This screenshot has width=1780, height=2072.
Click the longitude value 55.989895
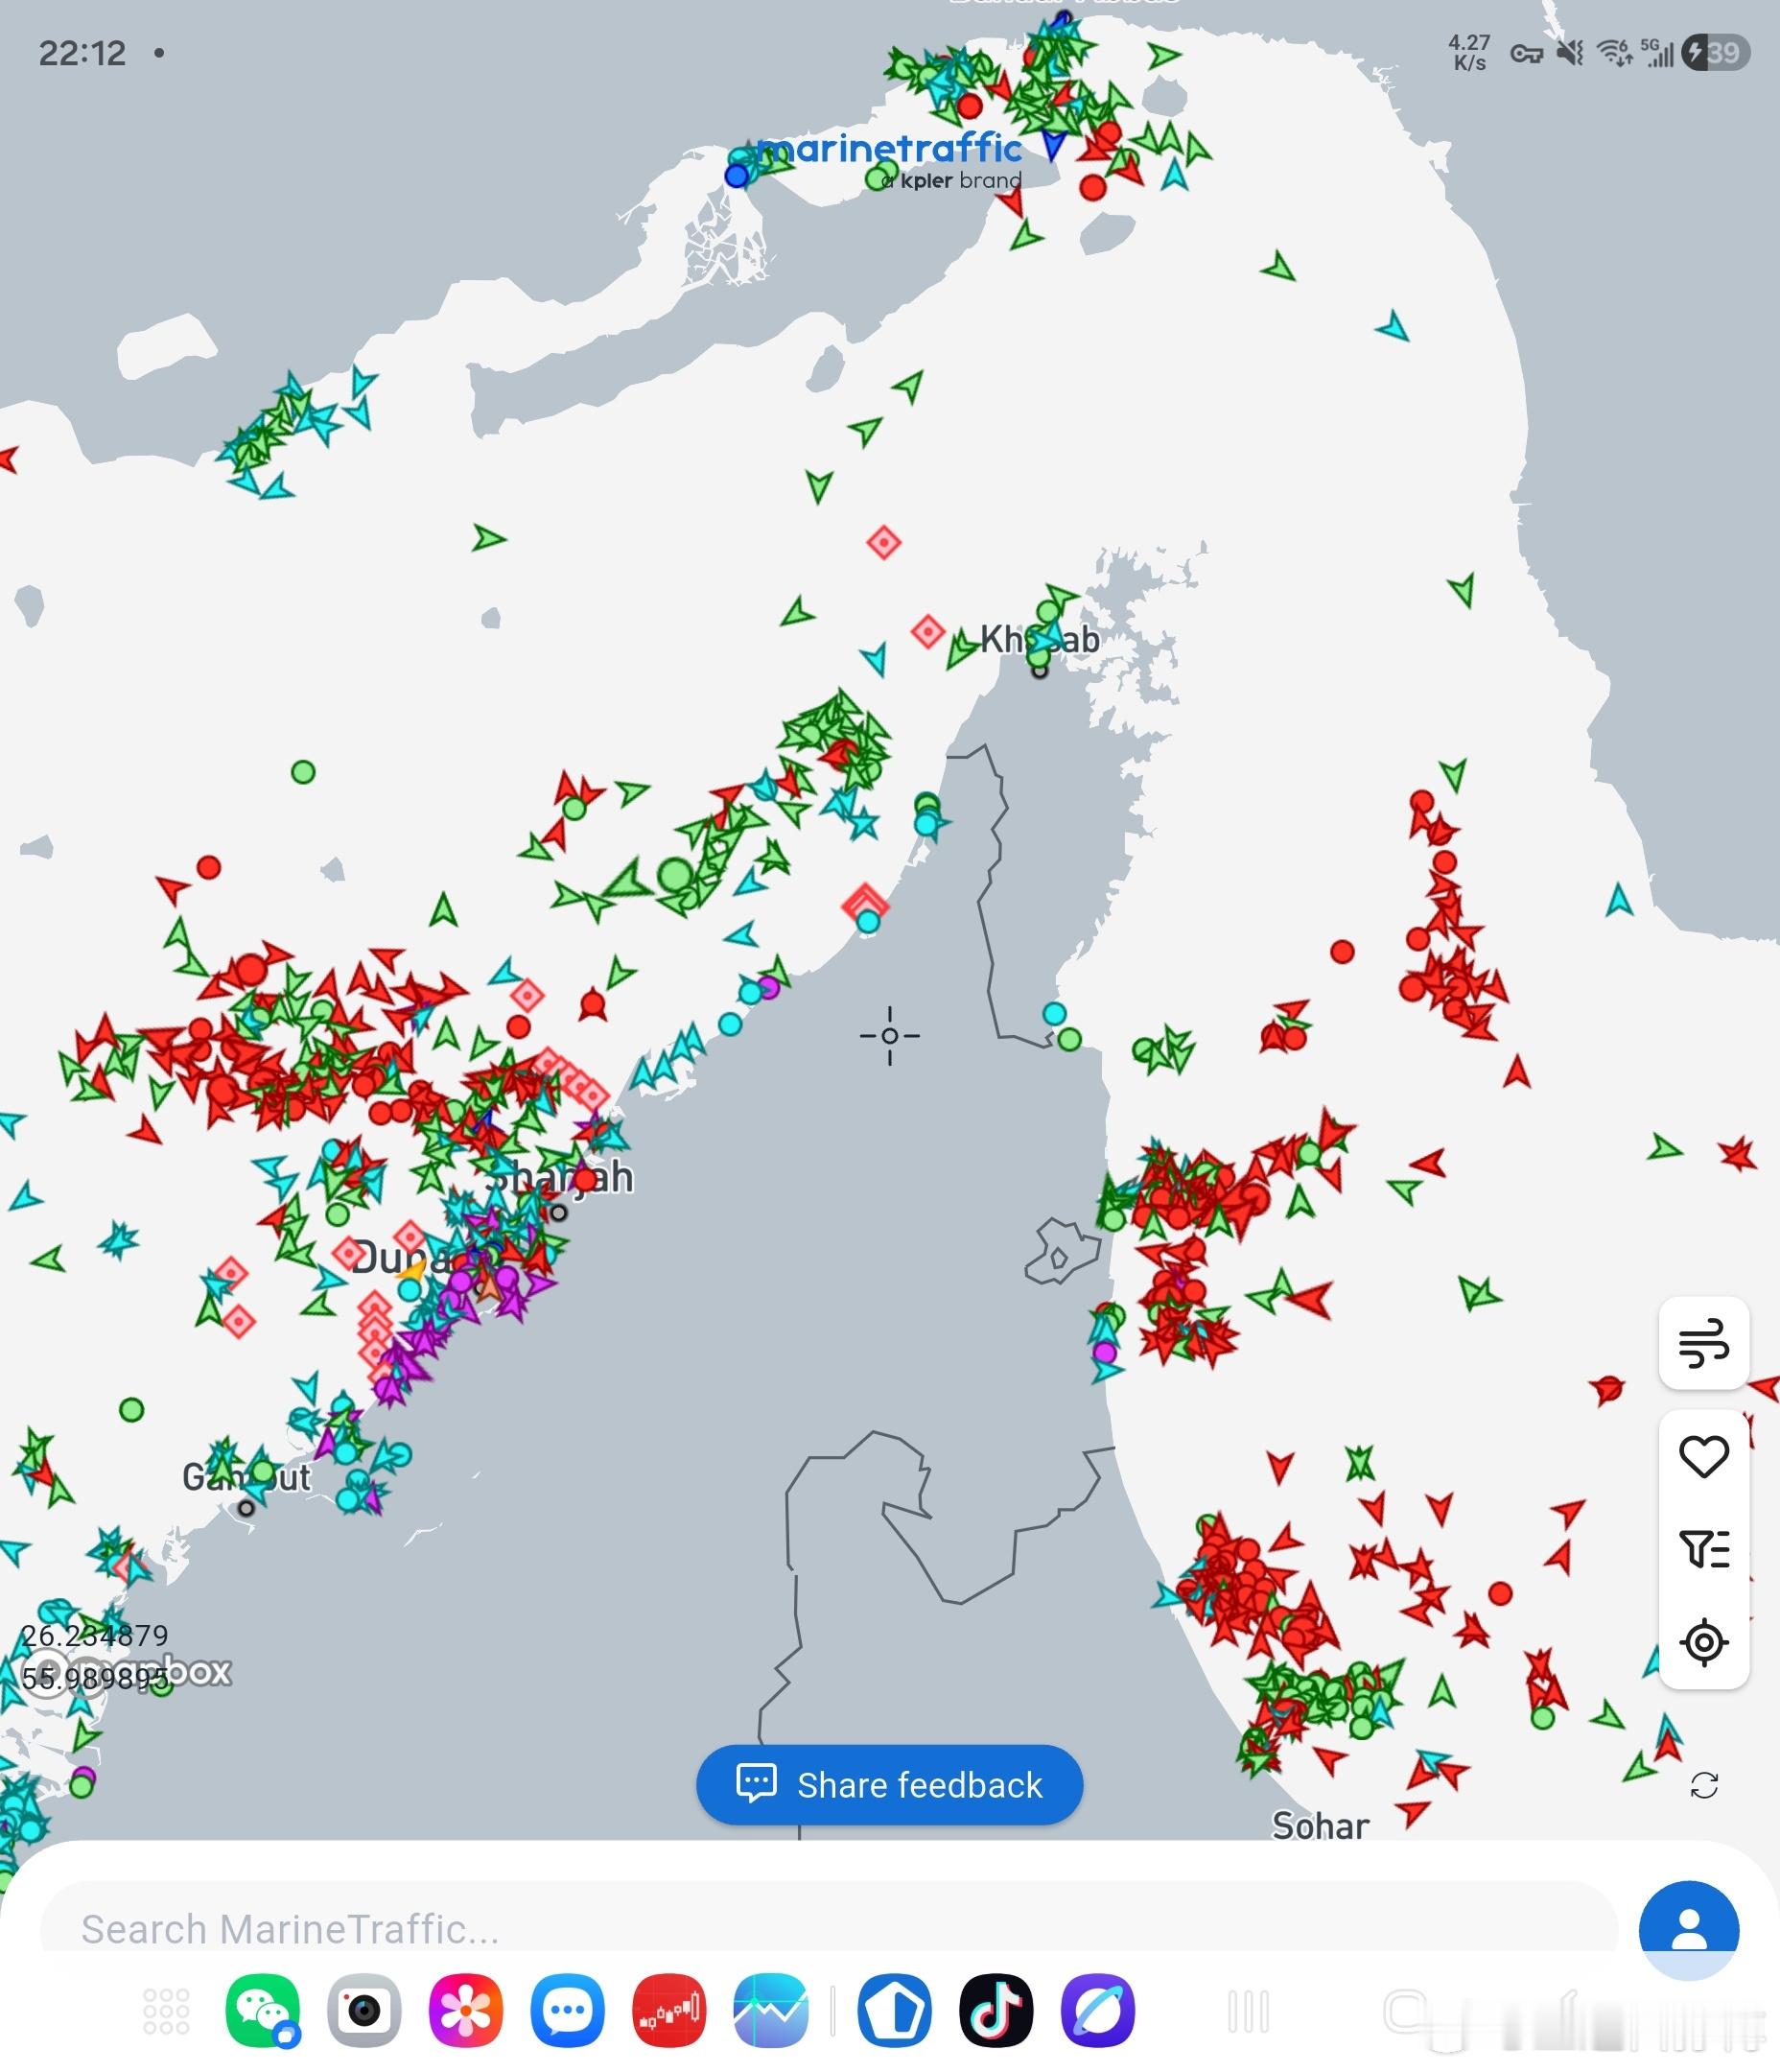point(95,1678)
